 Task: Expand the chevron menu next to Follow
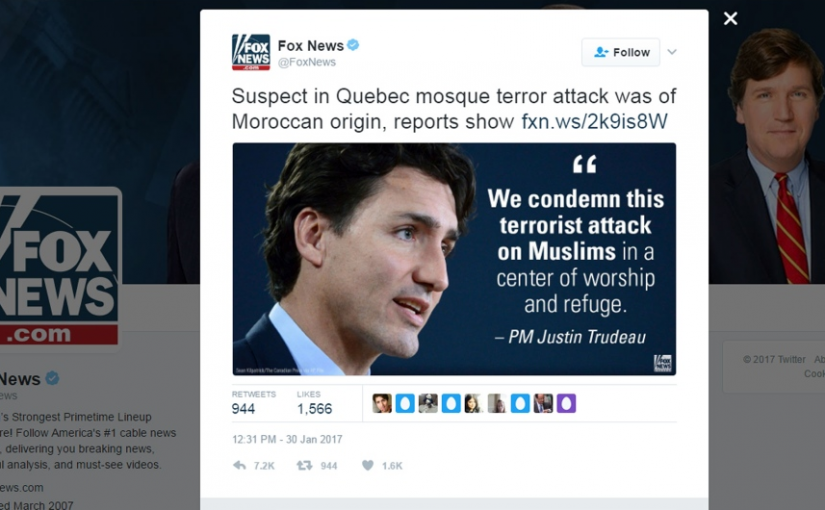click(672, 52)
